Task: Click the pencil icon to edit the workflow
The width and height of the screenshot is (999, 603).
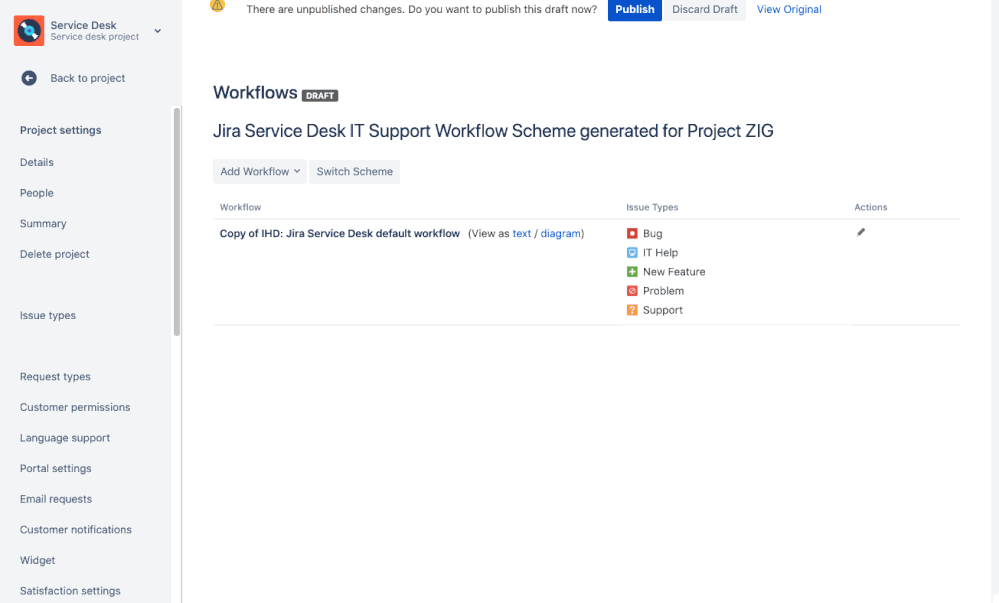Action: (x=860, y=231)
